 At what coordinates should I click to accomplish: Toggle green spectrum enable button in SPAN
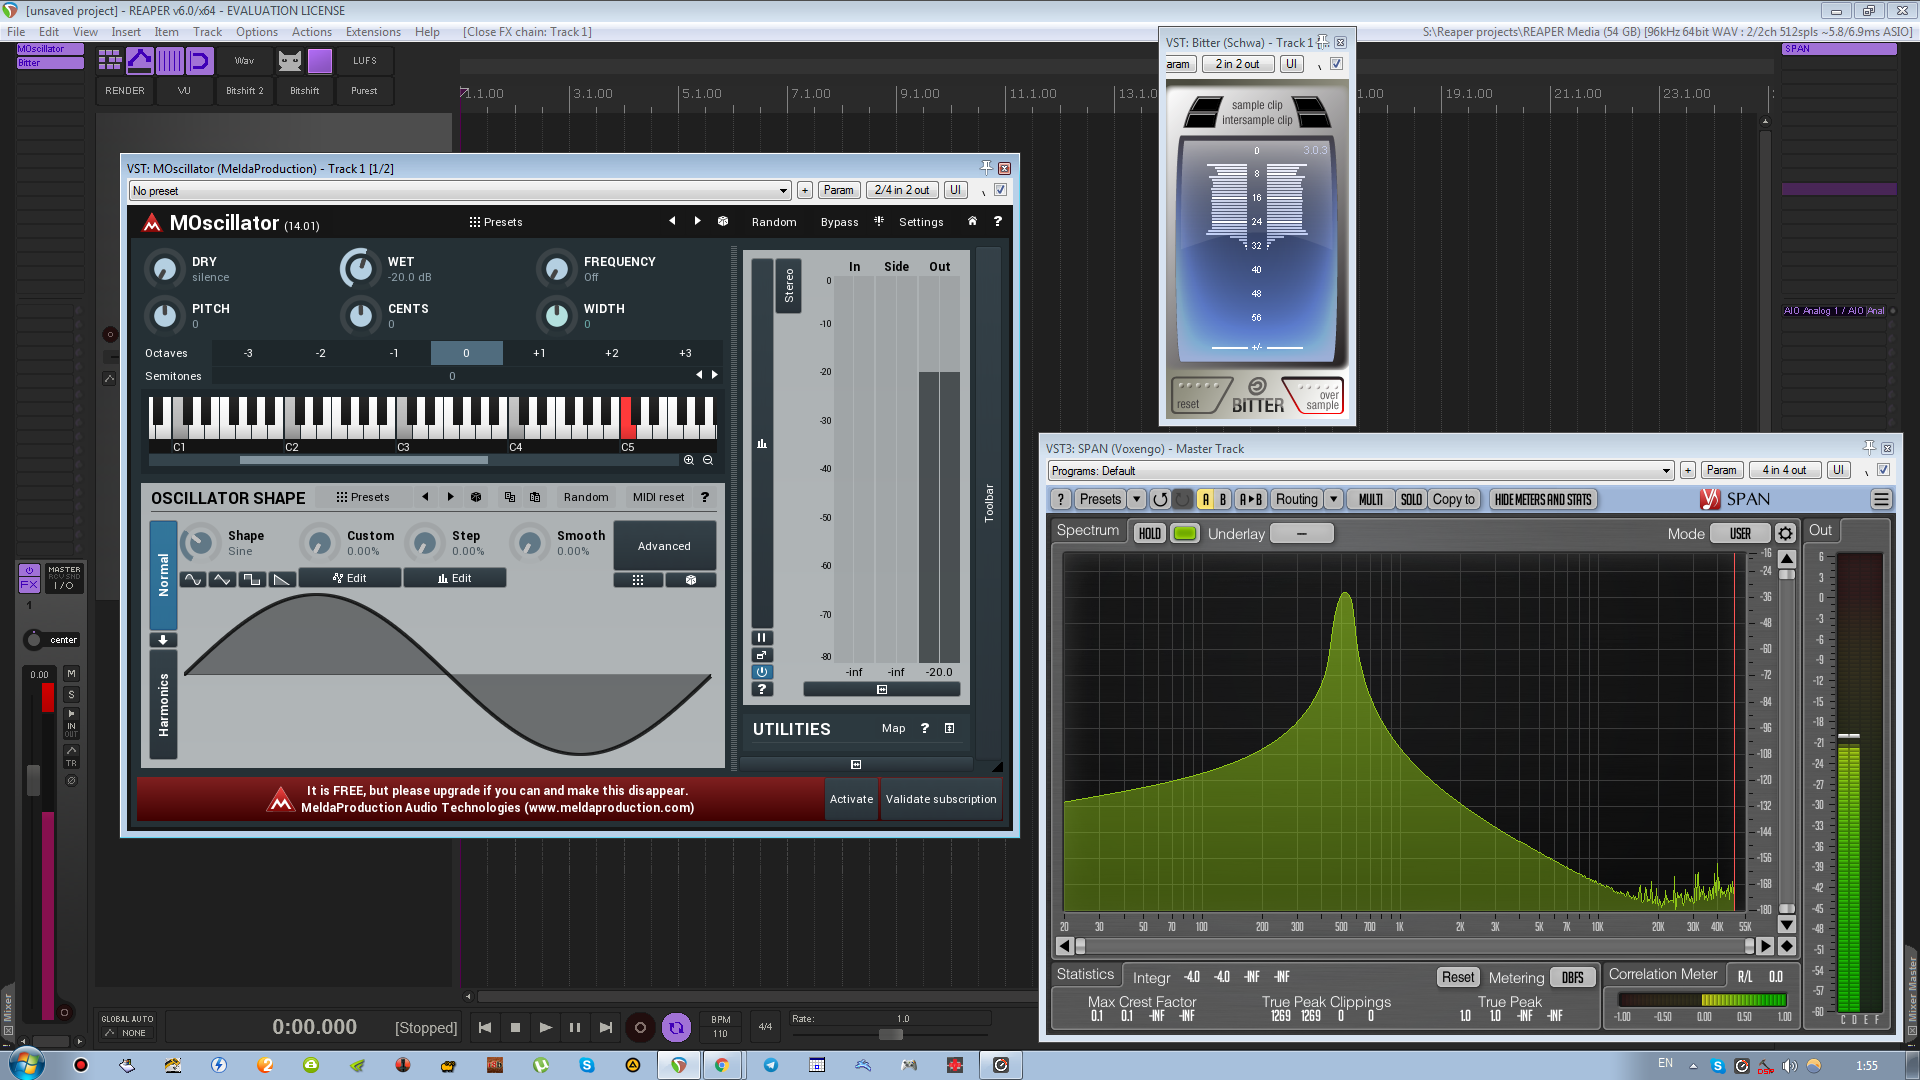coord(1185,533)
